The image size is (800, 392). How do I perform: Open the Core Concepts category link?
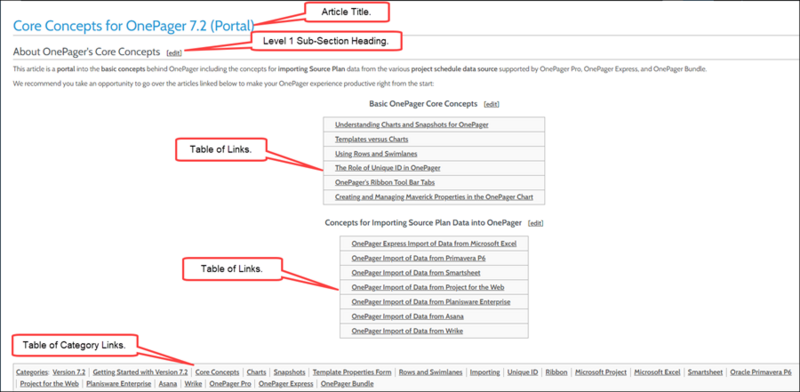tap(217, 373)
